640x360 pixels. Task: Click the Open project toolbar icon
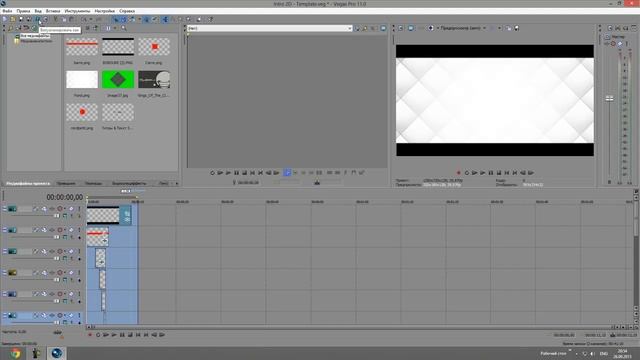coord(13,19)
